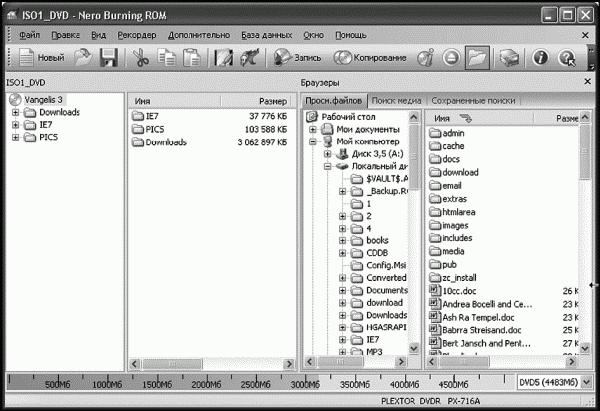Expand the Downloads folder in compilation tree
This screenshot has height=411, width=600.
(x=15, y=113)
